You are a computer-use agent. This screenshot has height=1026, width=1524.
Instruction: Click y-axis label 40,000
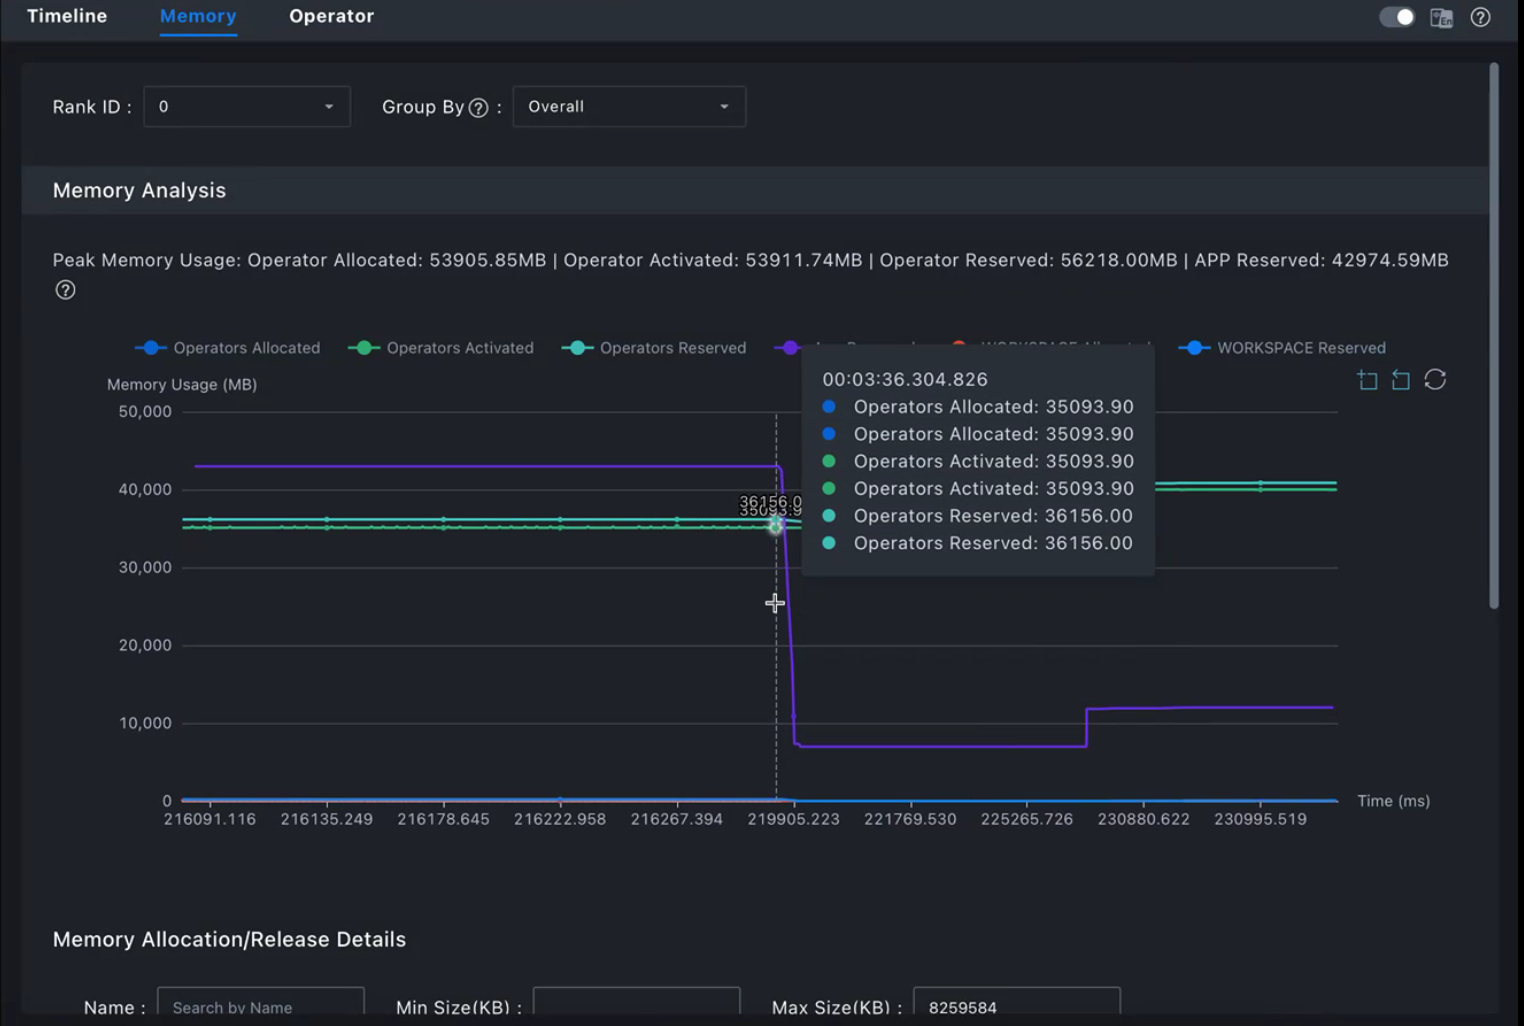tap(145, 489)
